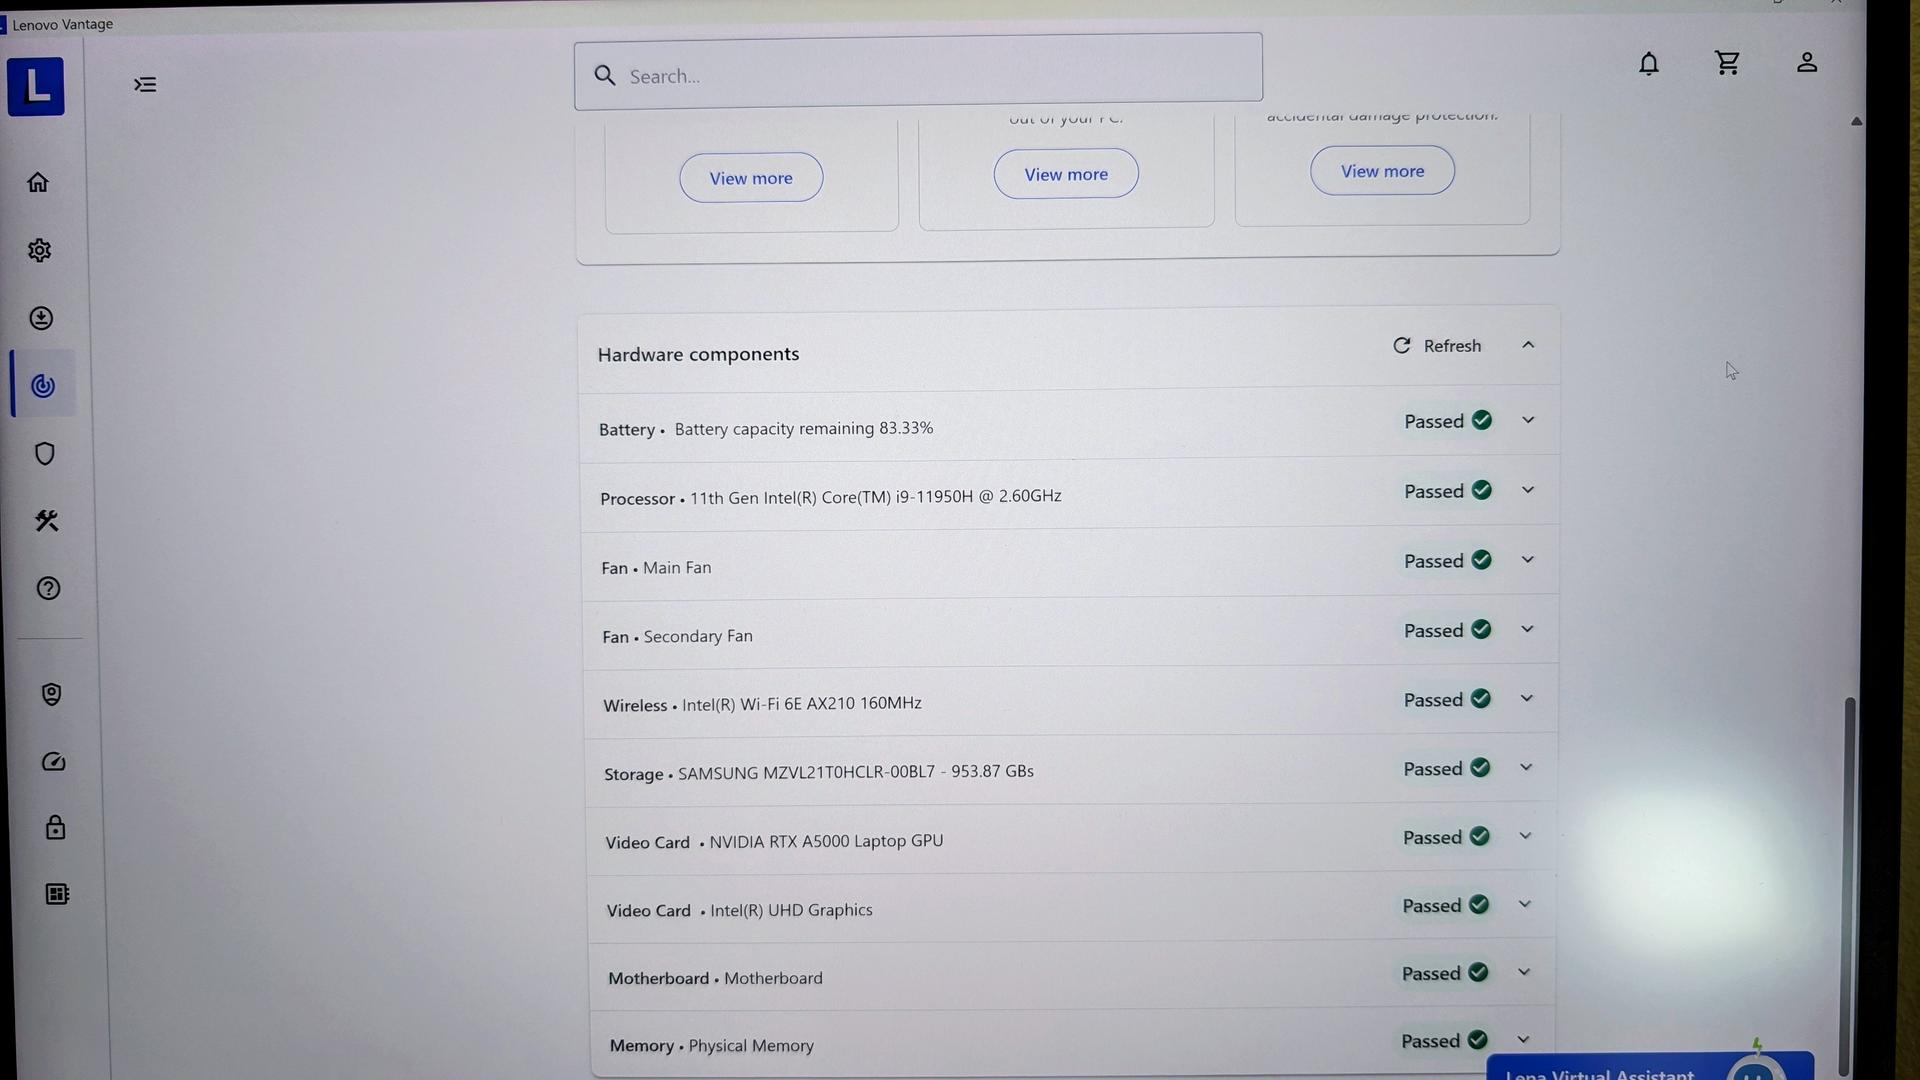
Task: Click the Lenovo L logo
Action: click(36, 87)
